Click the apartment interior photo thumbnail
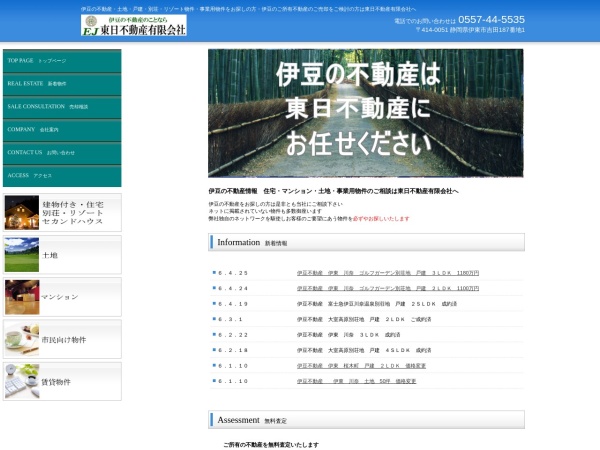The image size is (600, 450). point(22,297)
